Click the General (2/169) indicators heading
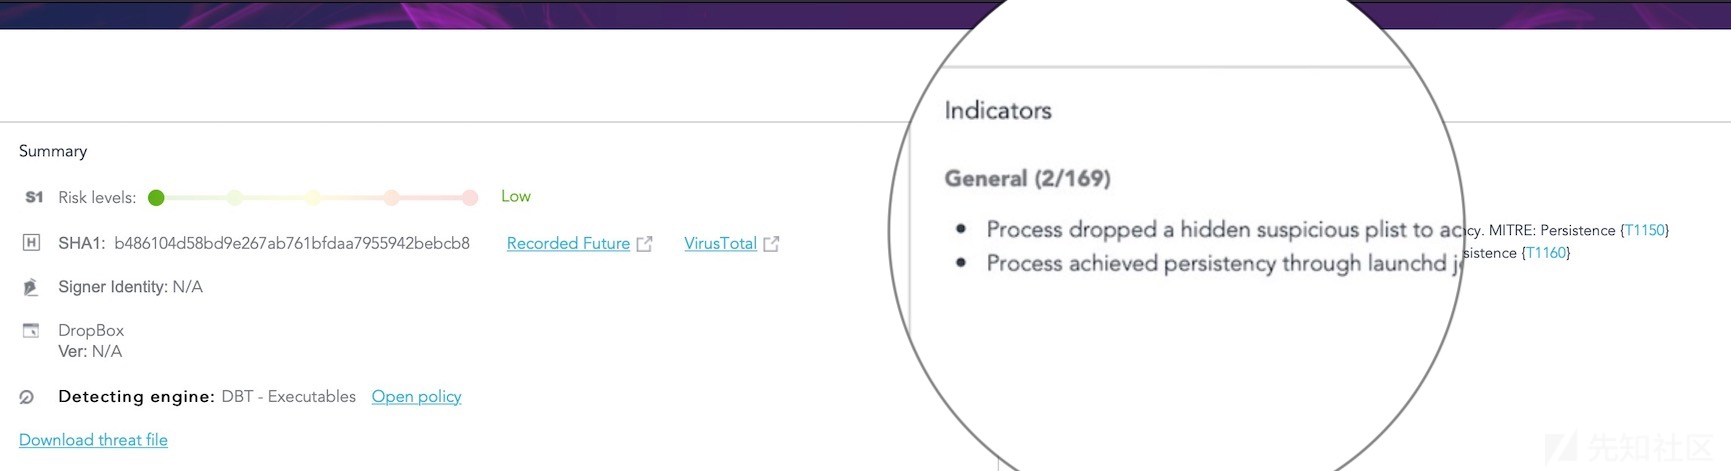Image resolution: width=1731 pixels, height=471 pixels. [1028, 178]
